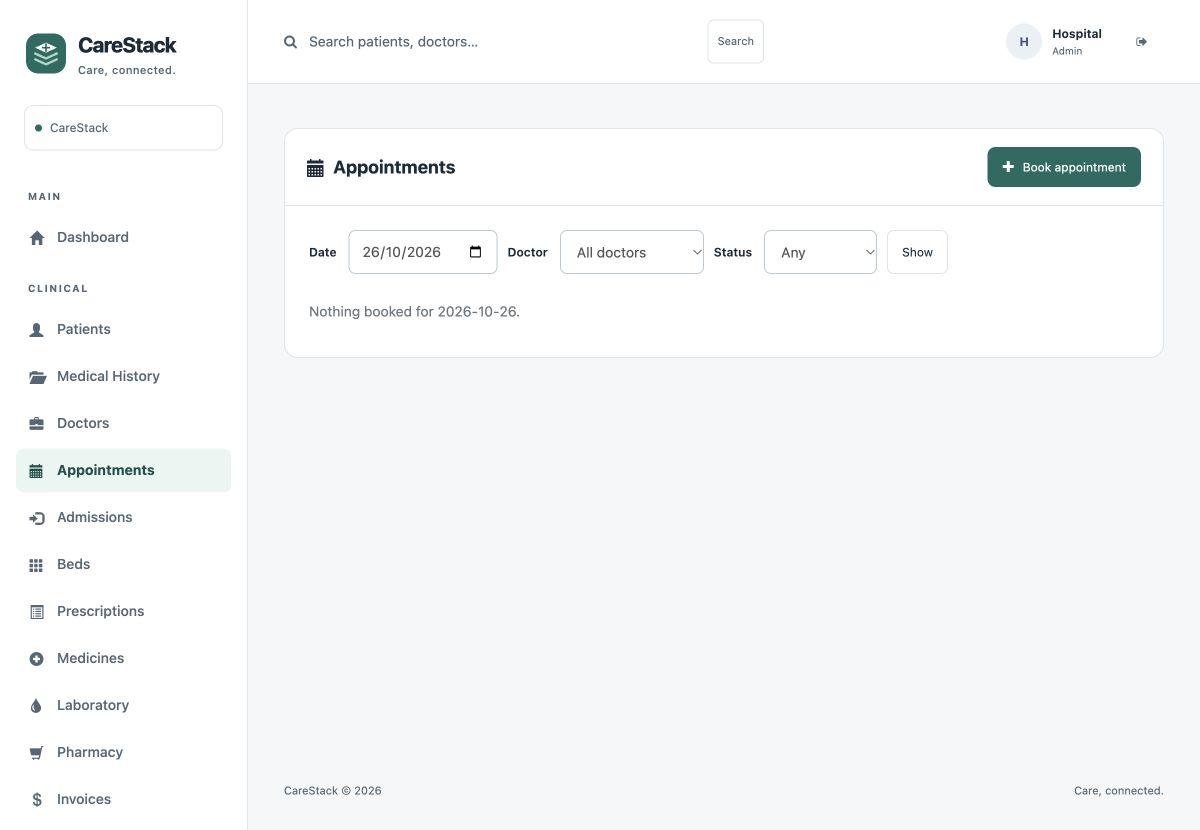Screen dimensions: 1200x830
Task: Click the Prescriptions list icon
Action: click(37, 612)
